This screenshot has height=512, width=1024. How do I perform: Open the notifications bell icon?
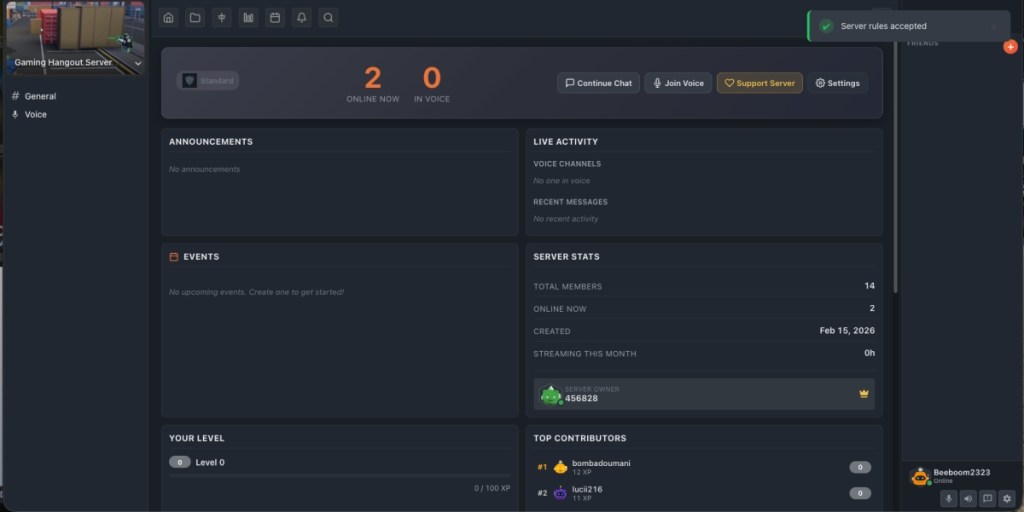[x=302, y=18]
